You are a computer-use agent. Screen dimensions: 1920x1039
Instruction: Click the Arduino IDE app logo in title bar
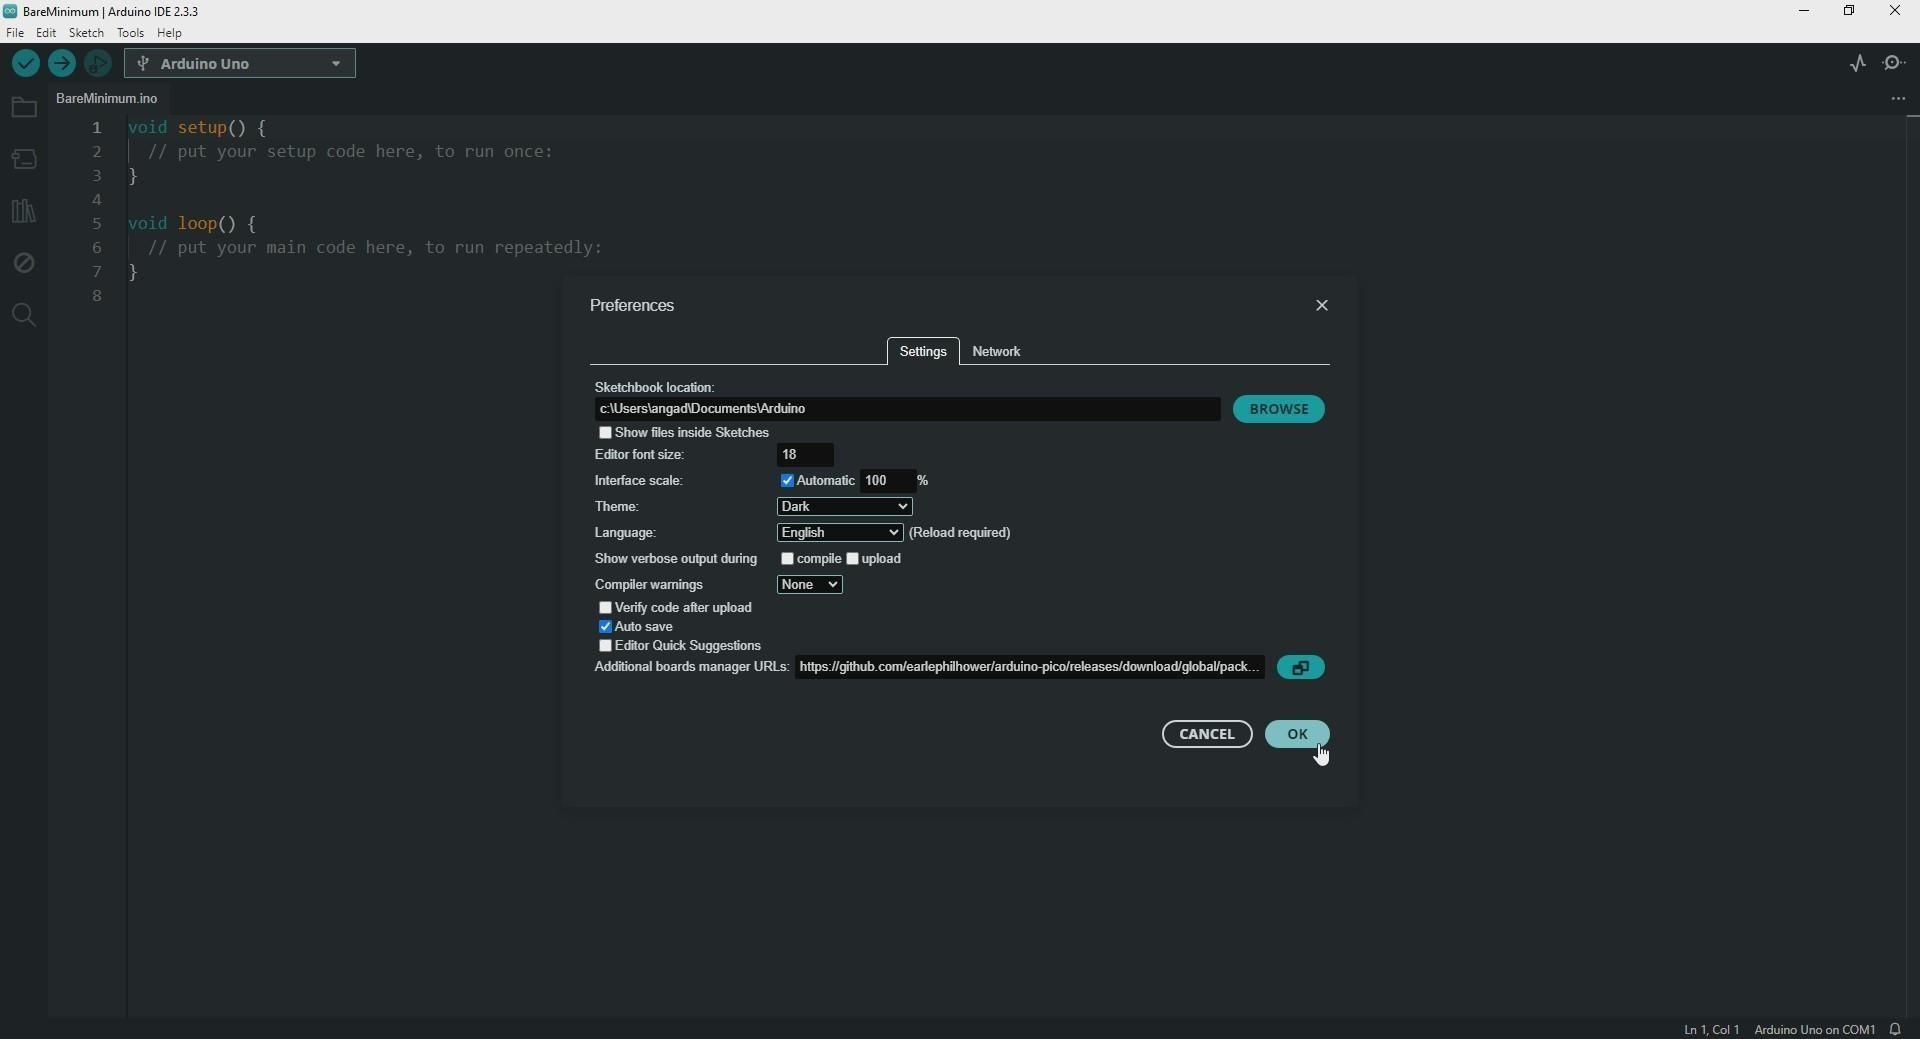(x=10, y=12)
